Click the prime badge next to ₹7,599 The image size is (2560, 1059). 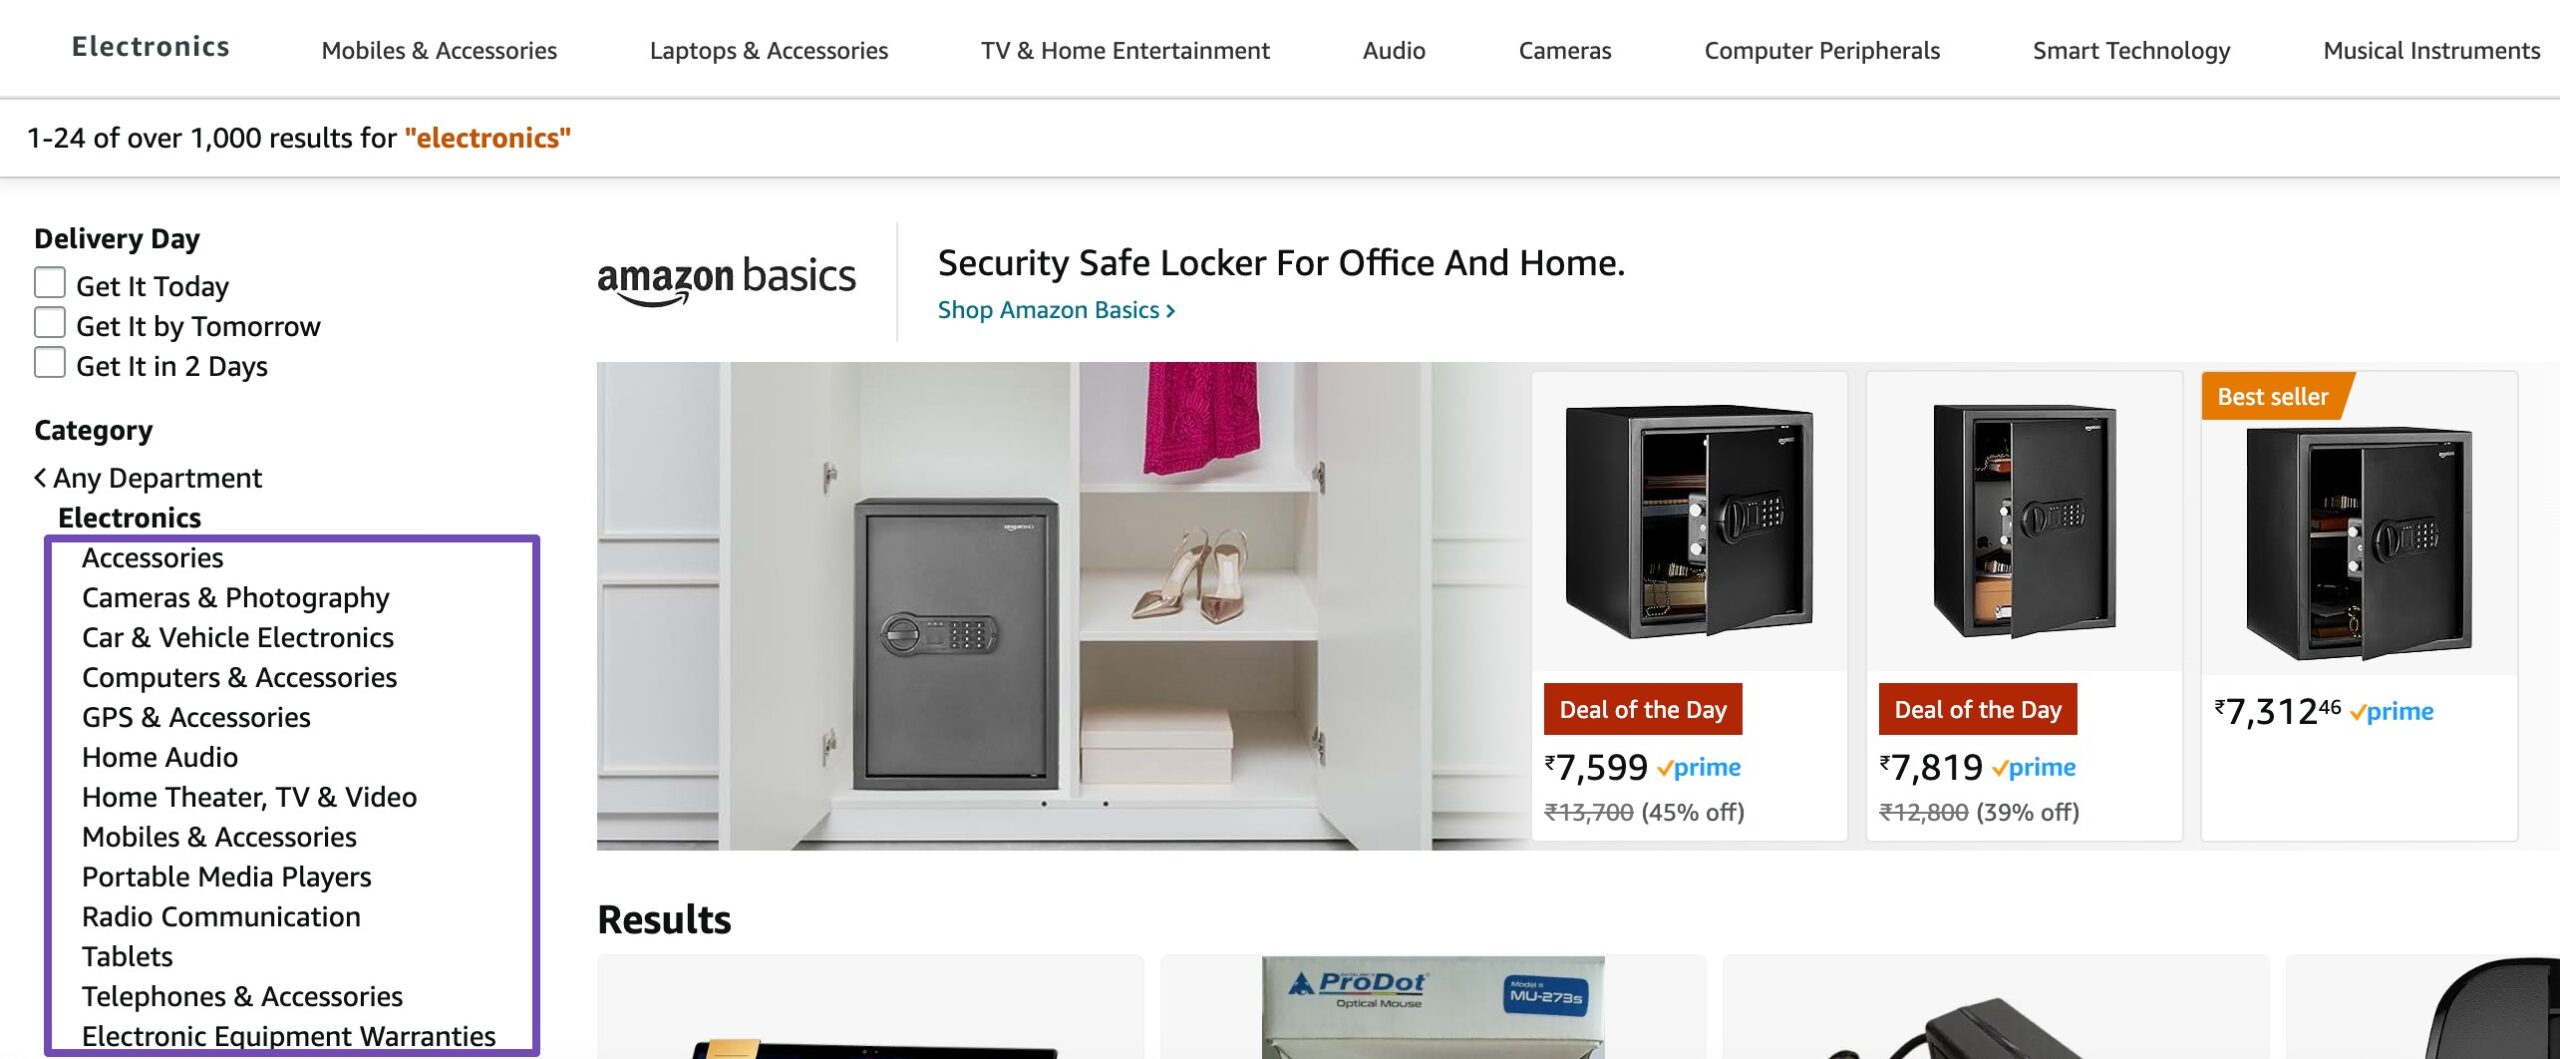click(x=1699, y=767)
